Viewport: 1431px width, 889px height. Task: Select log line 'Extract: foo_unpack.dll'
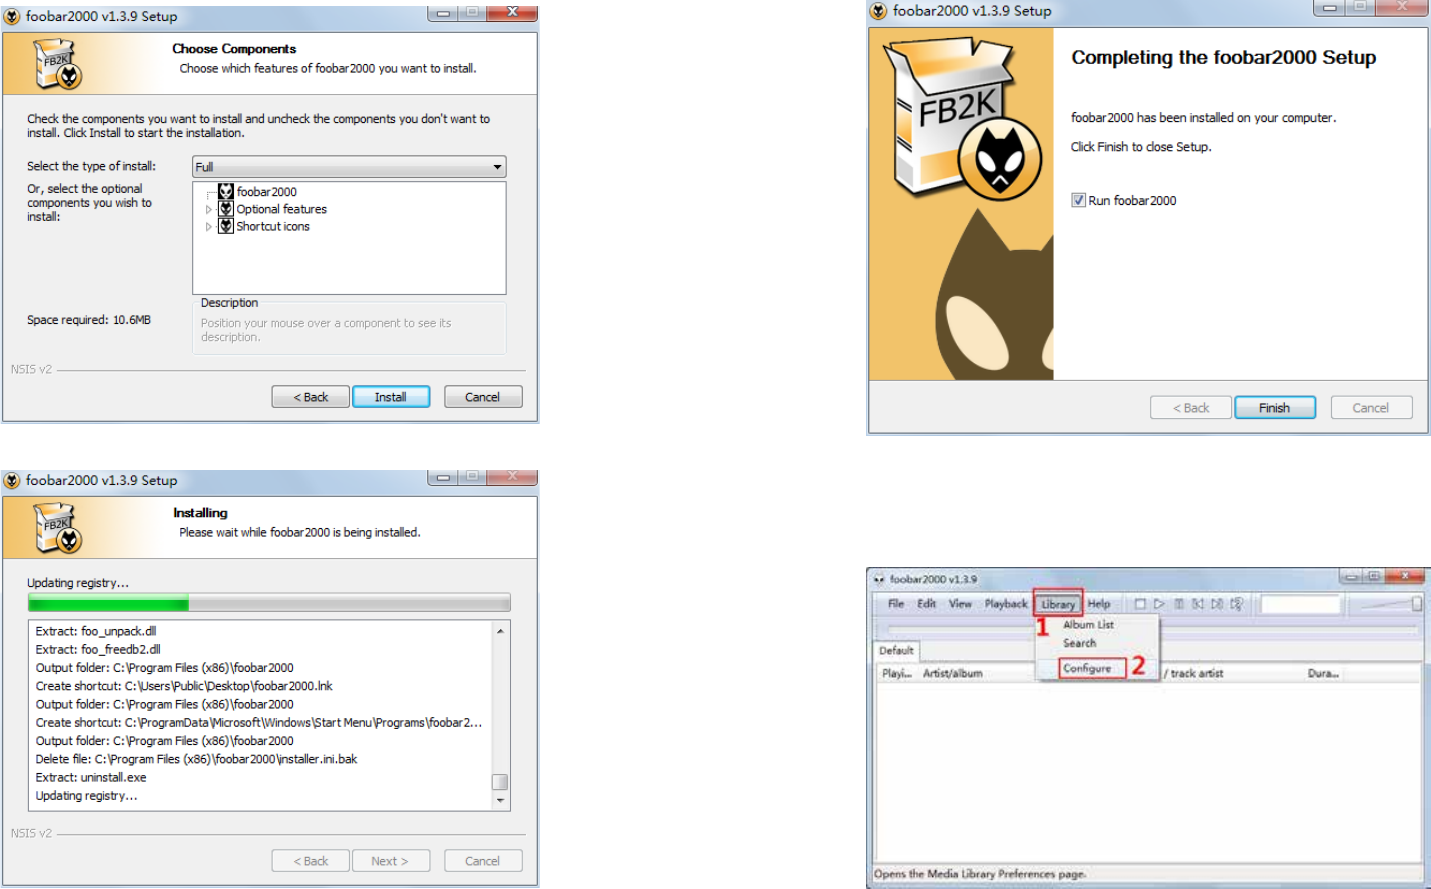point(96,631)
